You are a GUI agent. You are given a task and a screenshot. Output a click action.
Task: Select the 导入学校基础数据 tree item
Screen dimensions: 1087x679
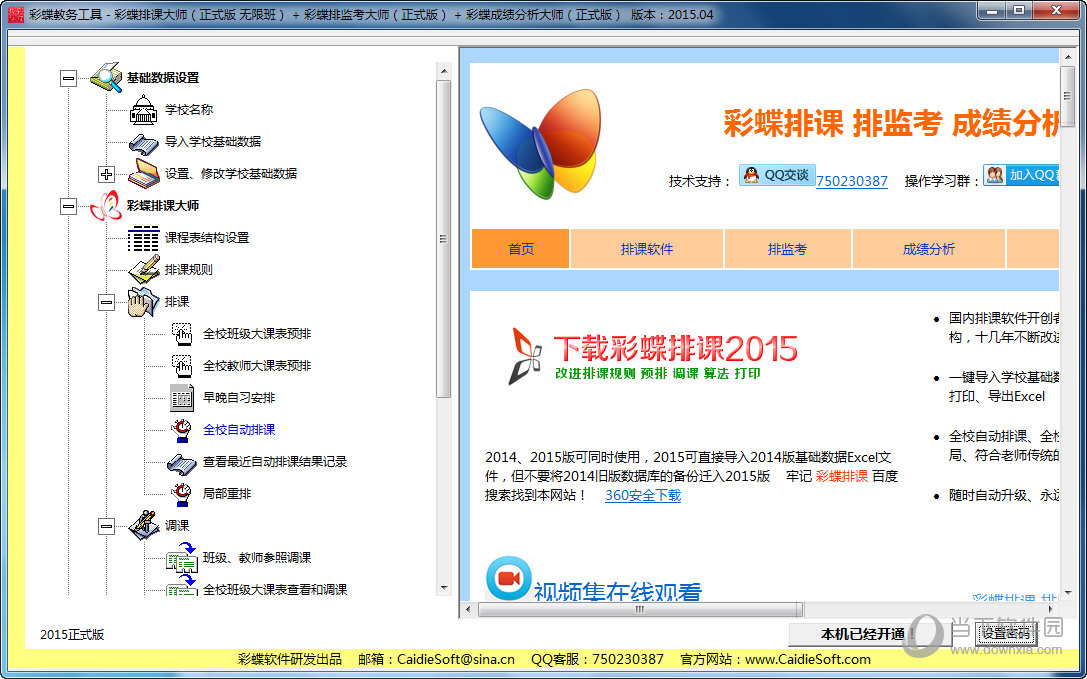[x=213, y=141]
